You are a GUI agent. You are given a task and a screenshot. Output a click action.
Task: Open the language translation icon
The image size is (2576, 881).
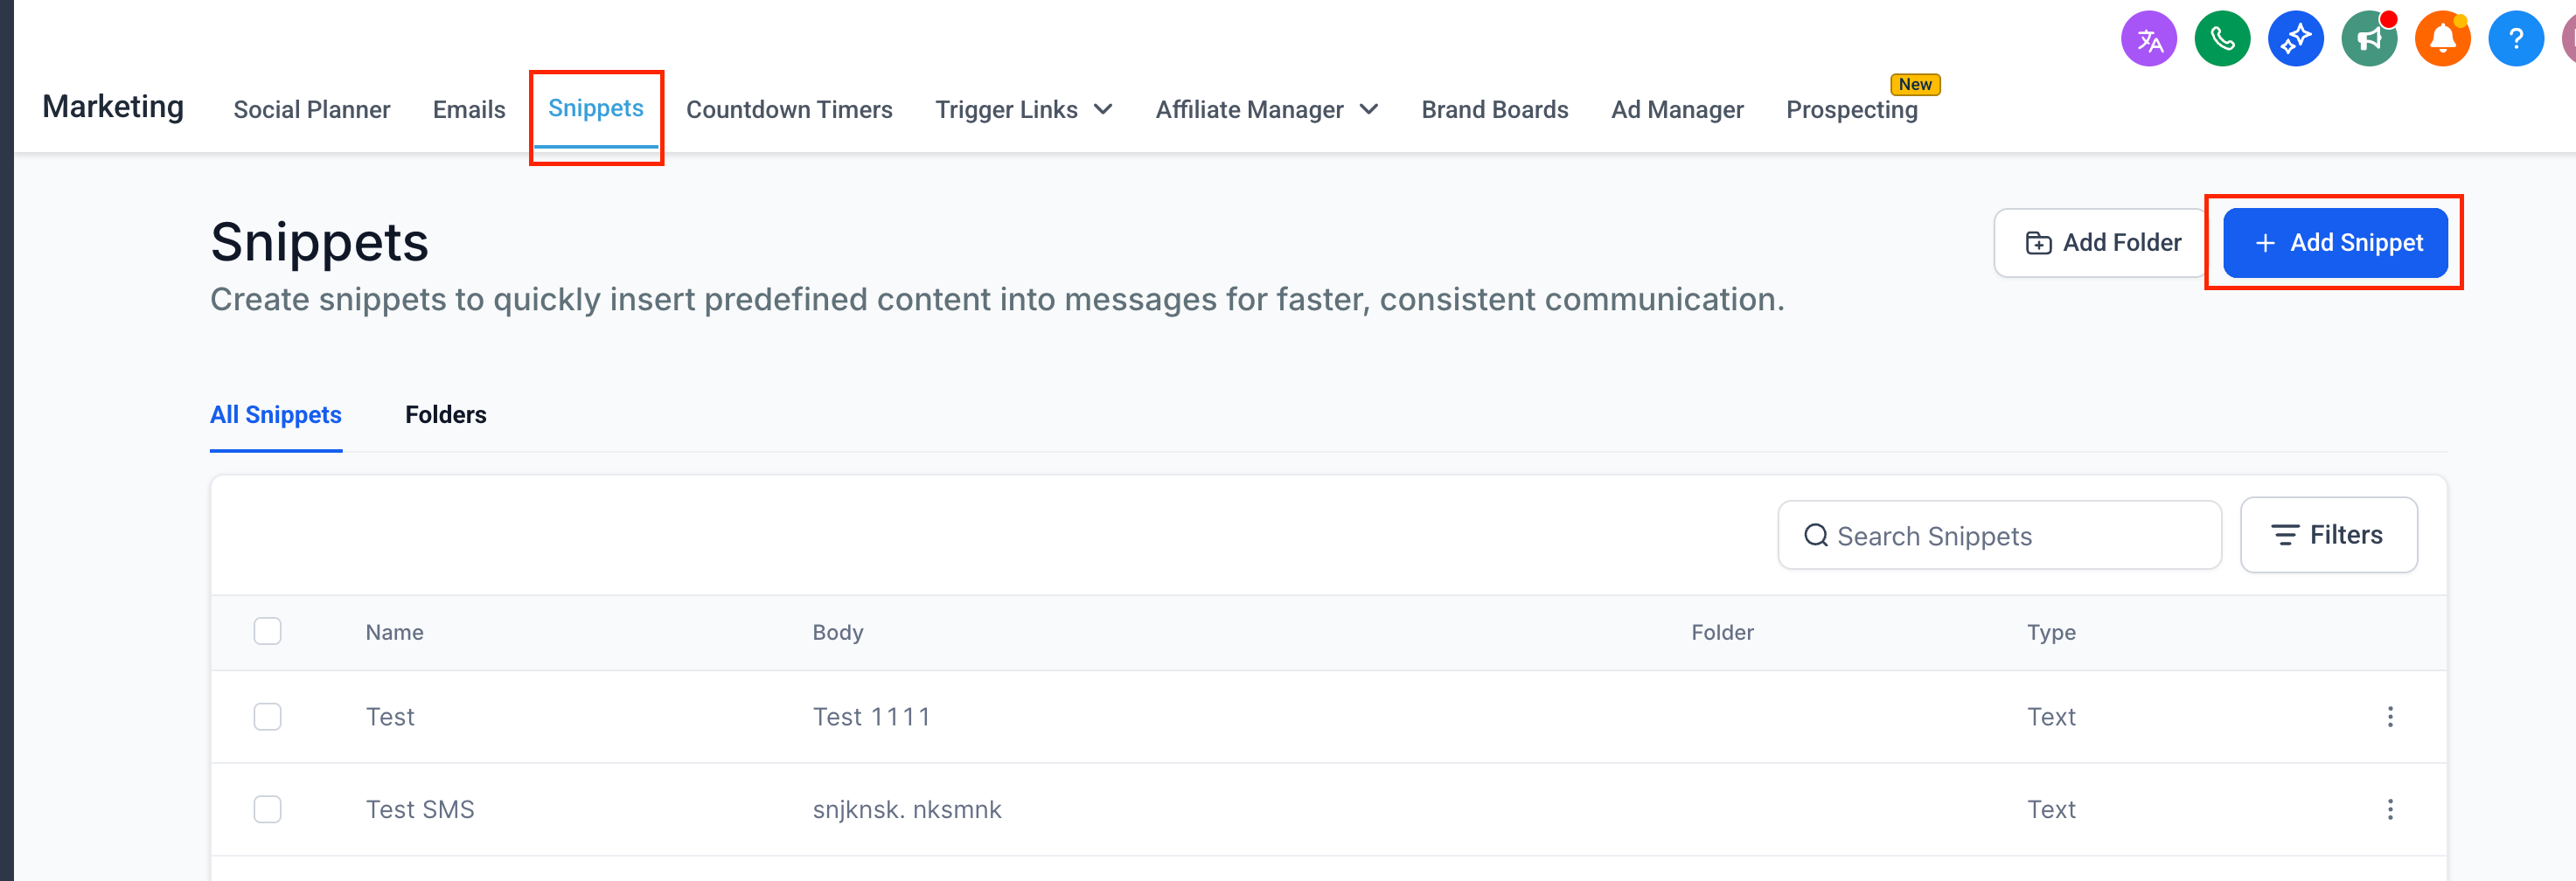tap(2148, 40)
